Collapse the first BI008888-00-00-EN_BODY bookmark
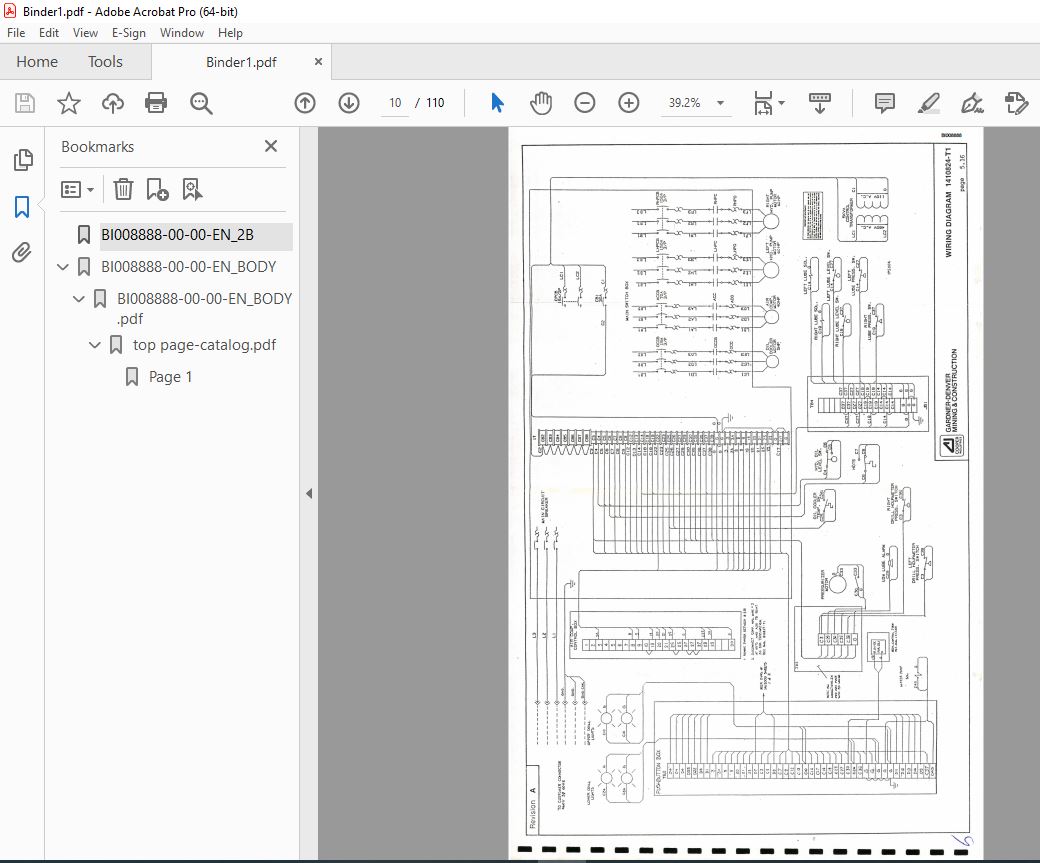The width and height of the screenshot is (1040, 863). (x=63, y=267)
